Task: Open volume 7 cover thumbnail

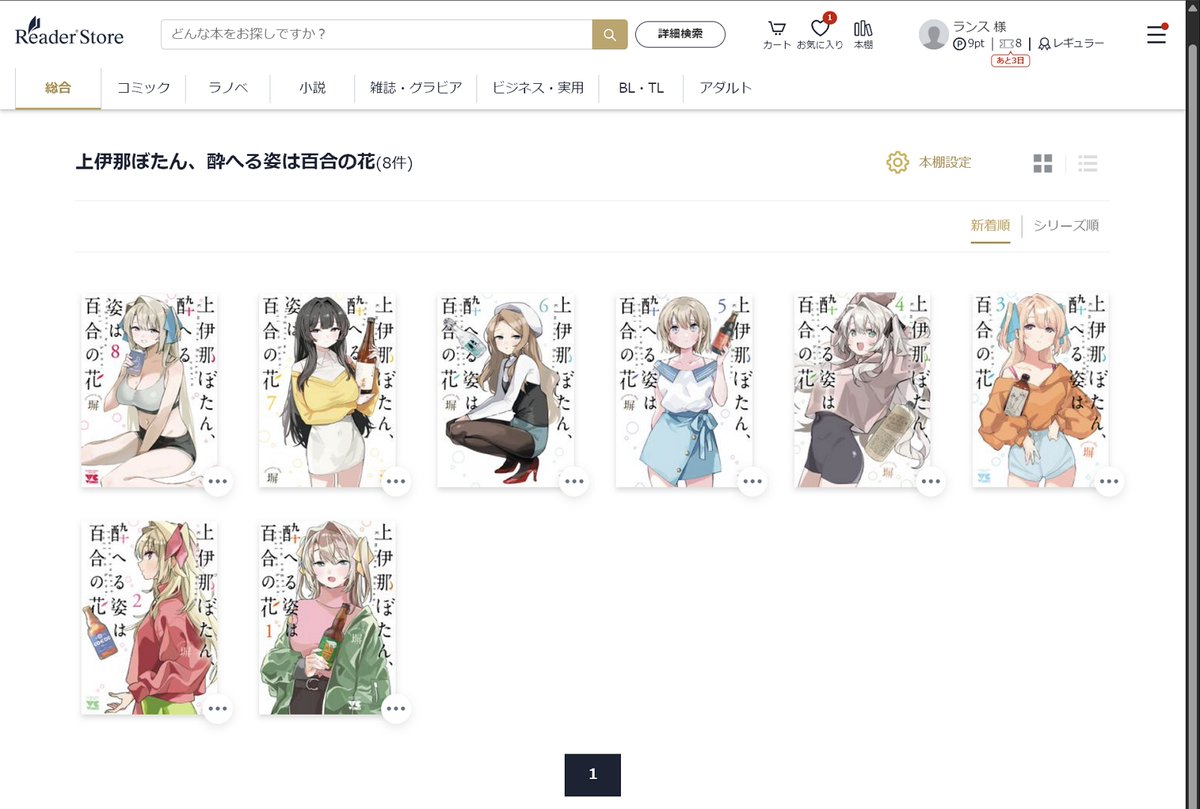Action: pyautogui.click(x=327, y=390)
